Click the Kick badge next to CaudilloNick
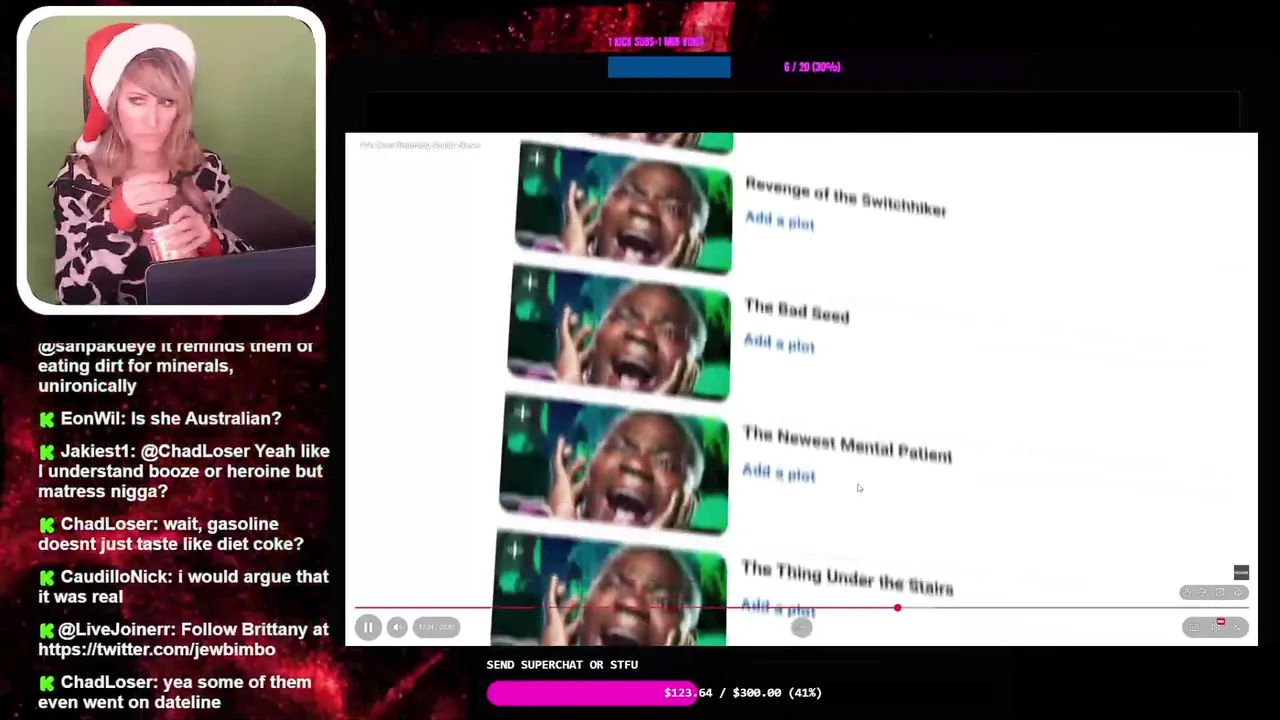 coord(46,577)
